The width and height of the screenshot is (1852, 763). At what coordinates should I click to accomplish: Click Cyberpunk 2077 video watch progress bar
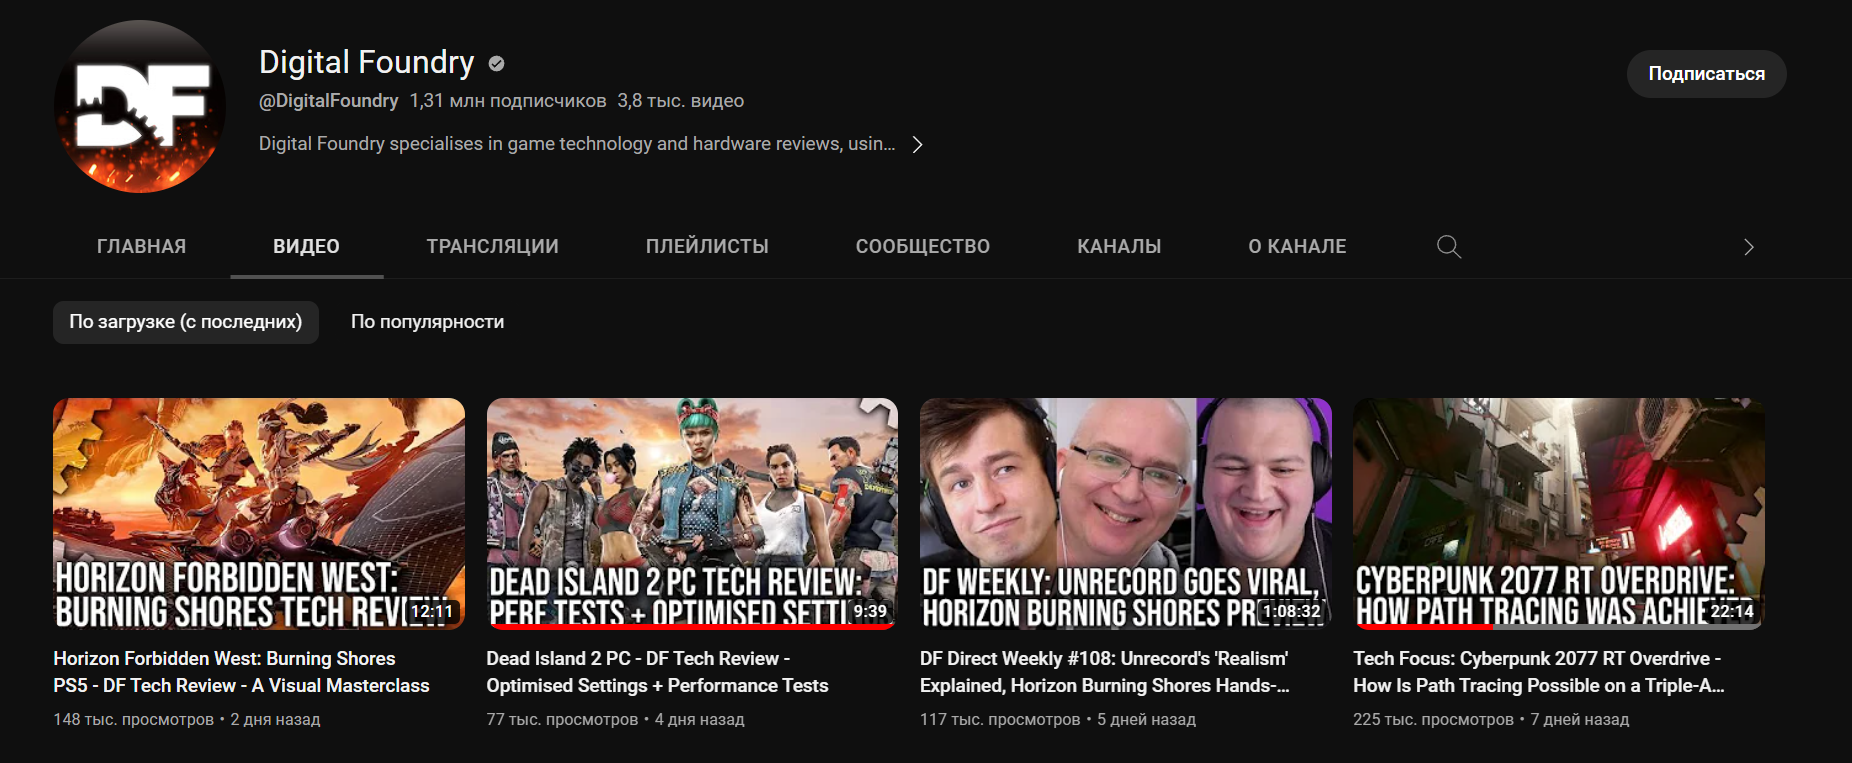[1559, 627]
